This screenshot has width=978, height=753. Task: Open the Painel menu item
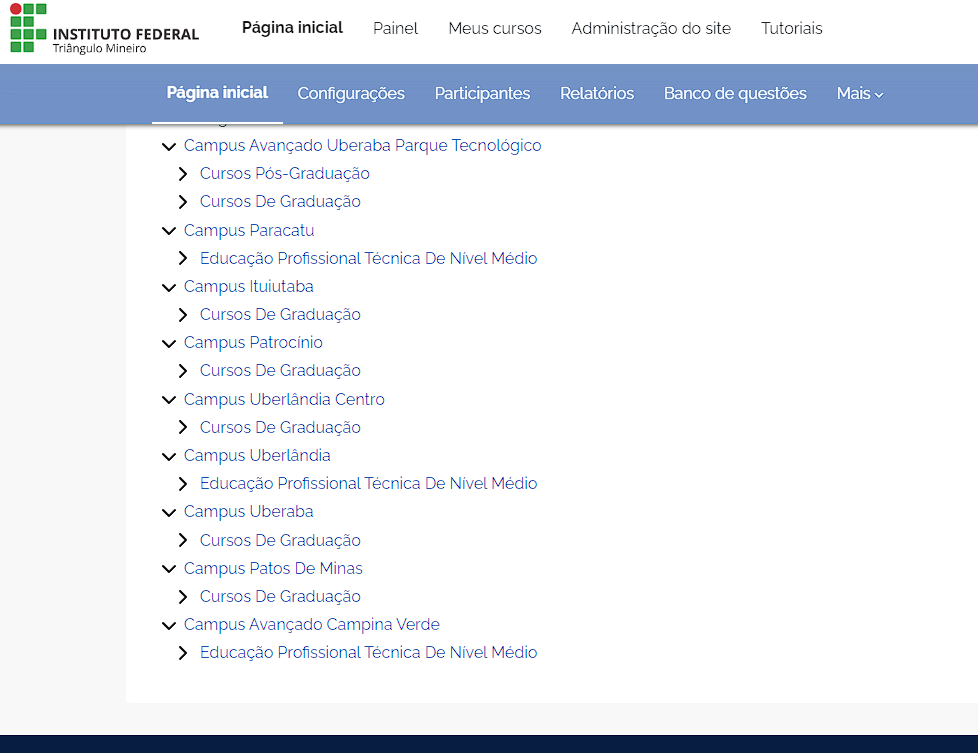pos(395,28)
